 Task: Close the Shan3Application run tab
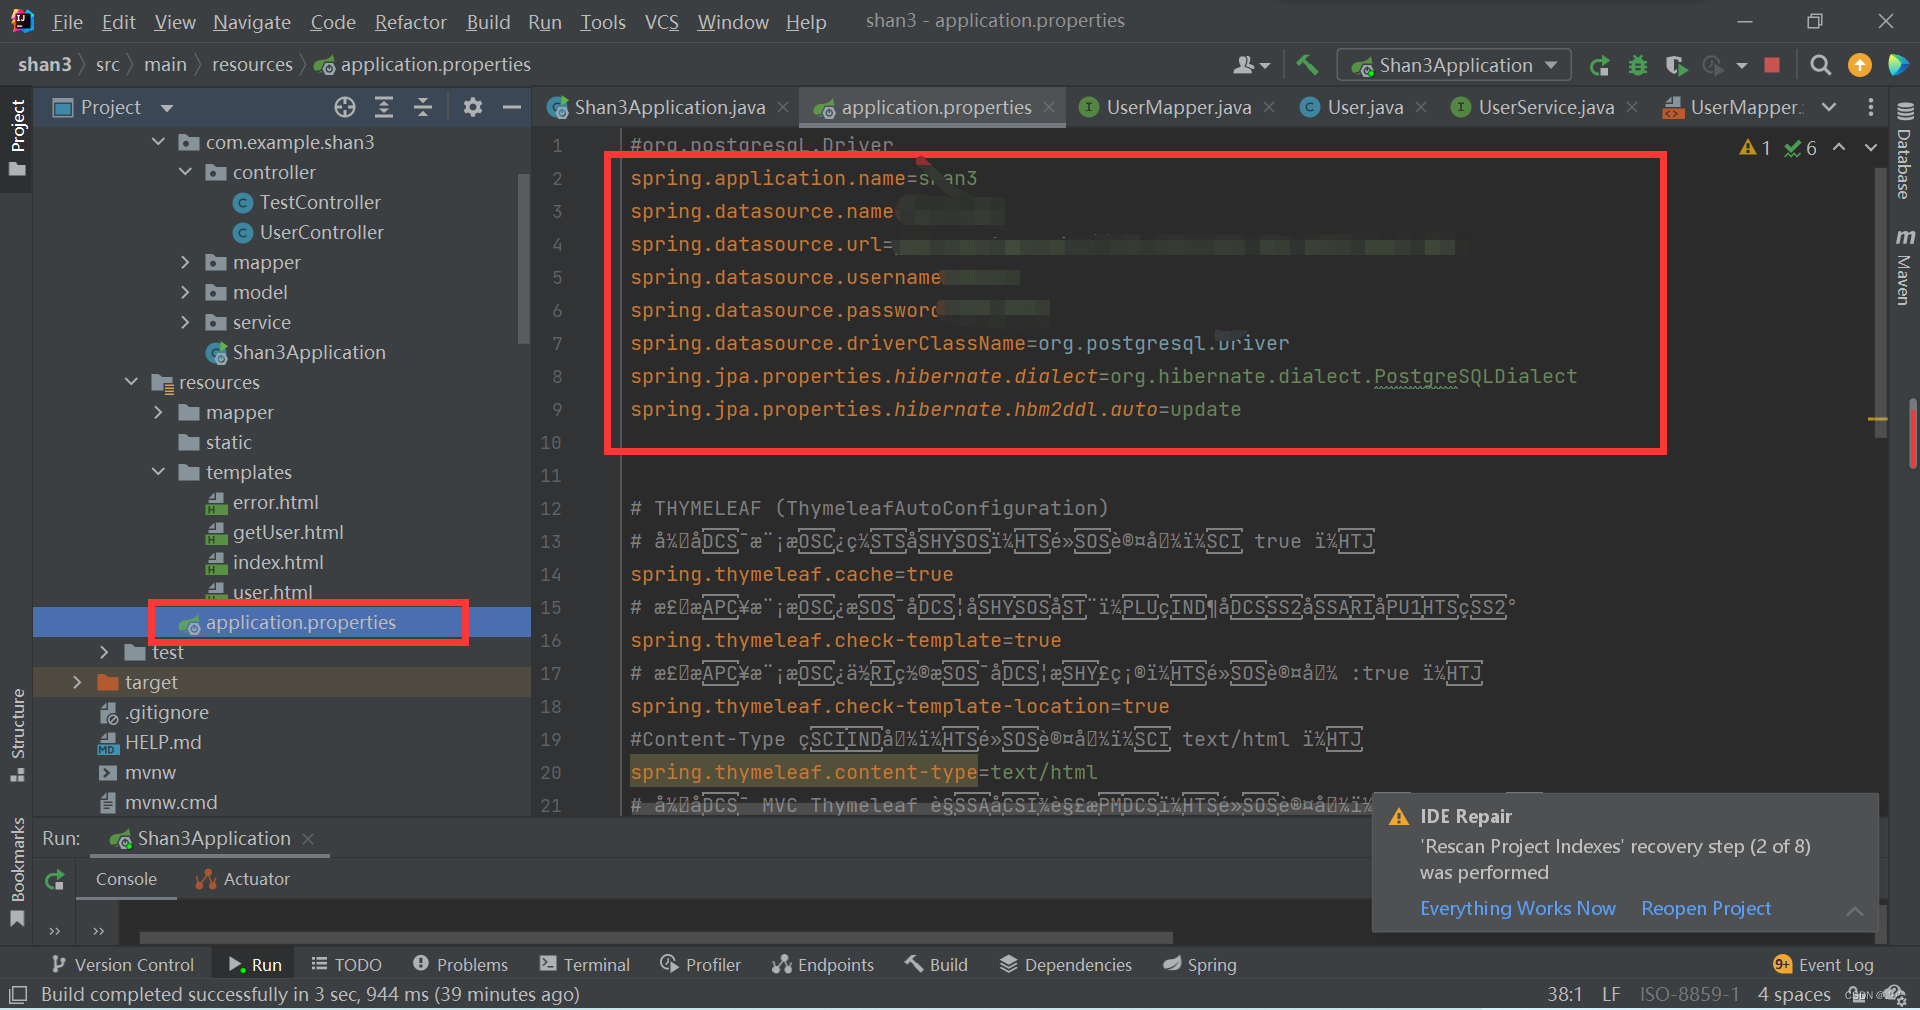point(308,838)
